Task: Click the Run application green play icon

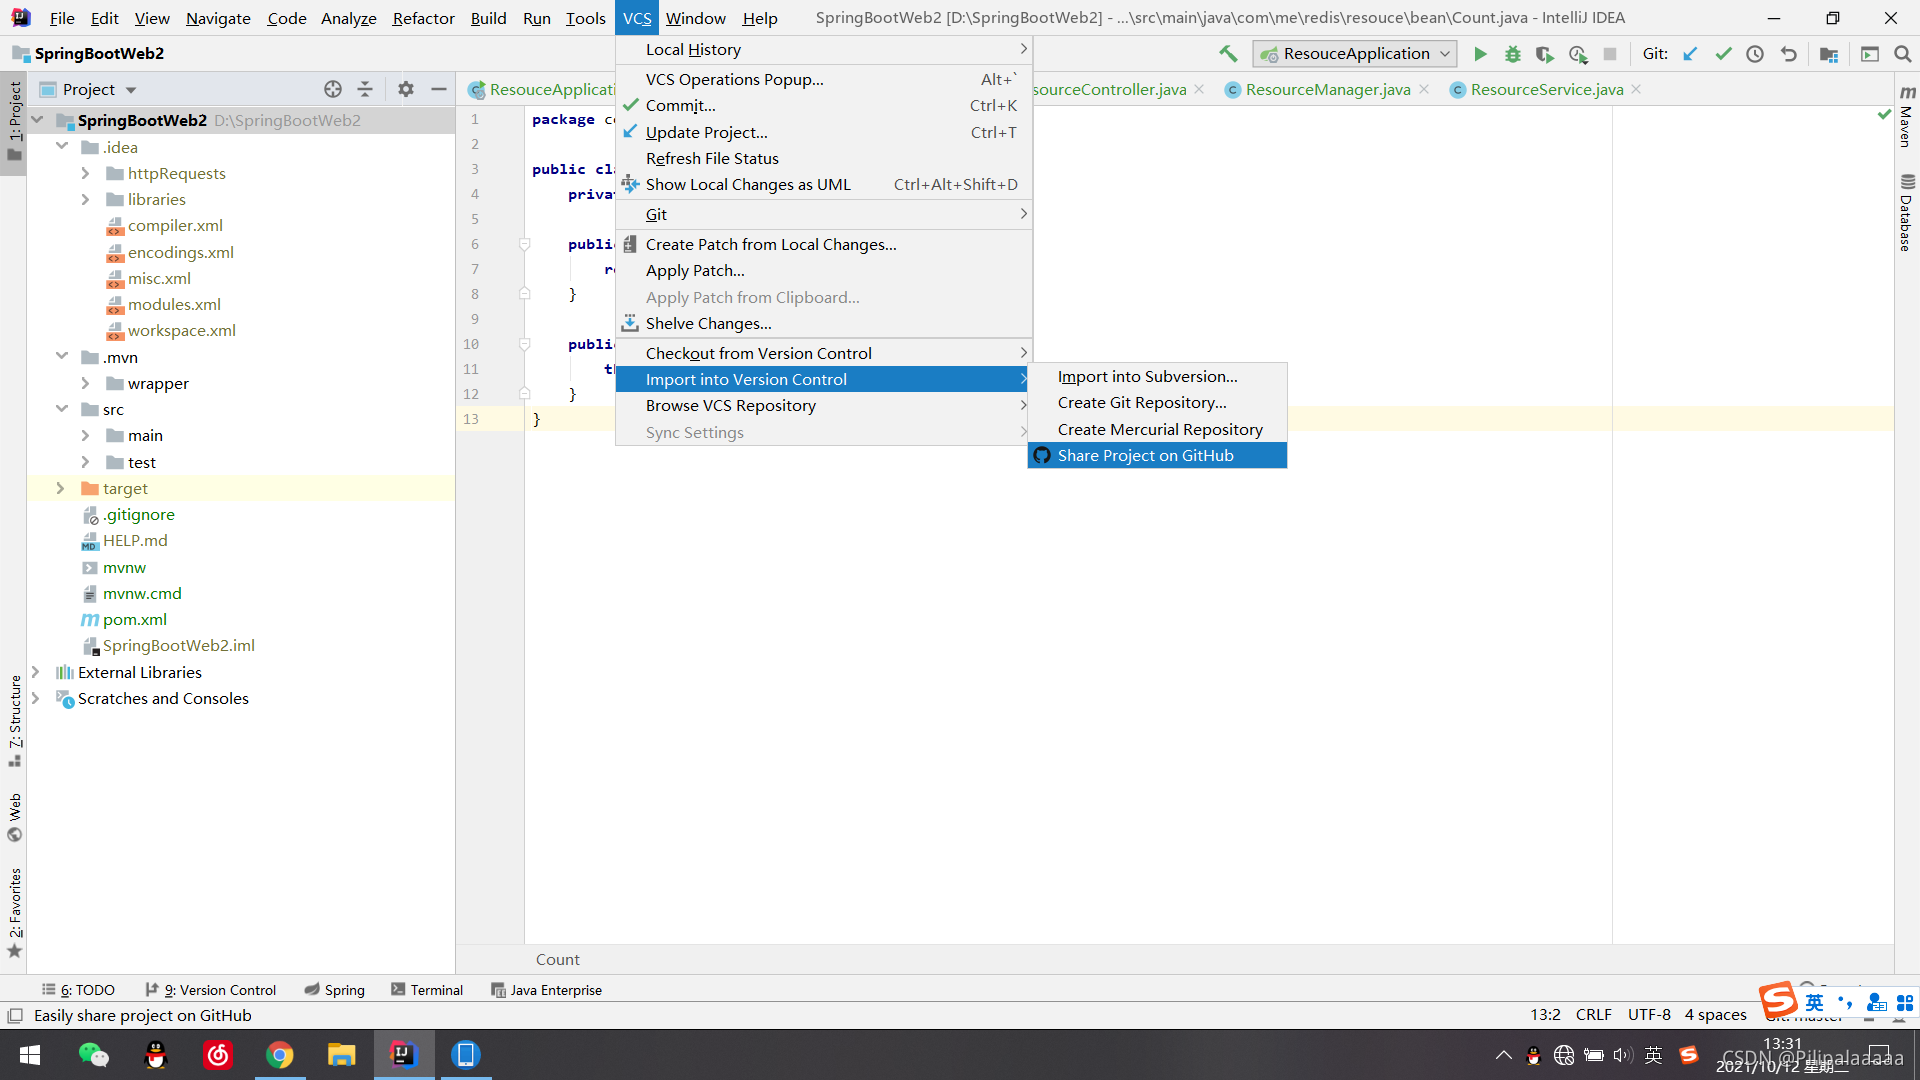Action: pyautogui.click(x=1480, y=54)
